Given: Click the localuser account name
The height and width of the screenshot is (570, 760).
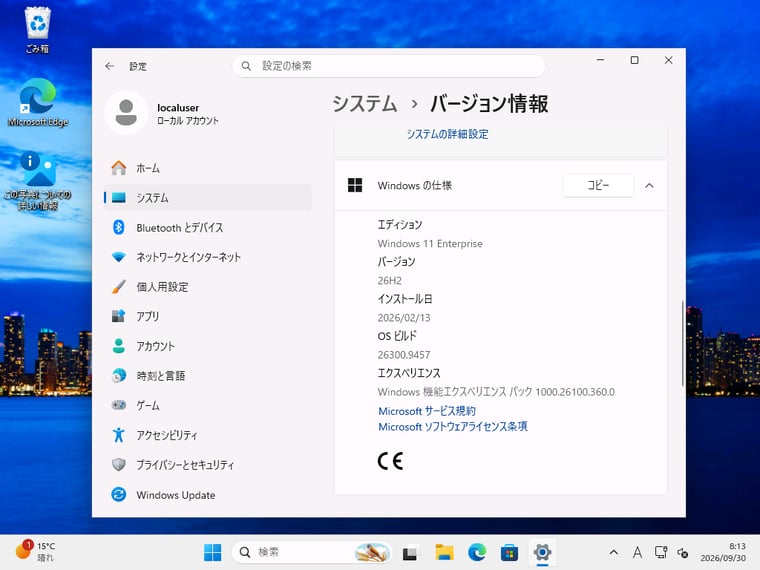Looking at the screenshot, I should 178,108.
